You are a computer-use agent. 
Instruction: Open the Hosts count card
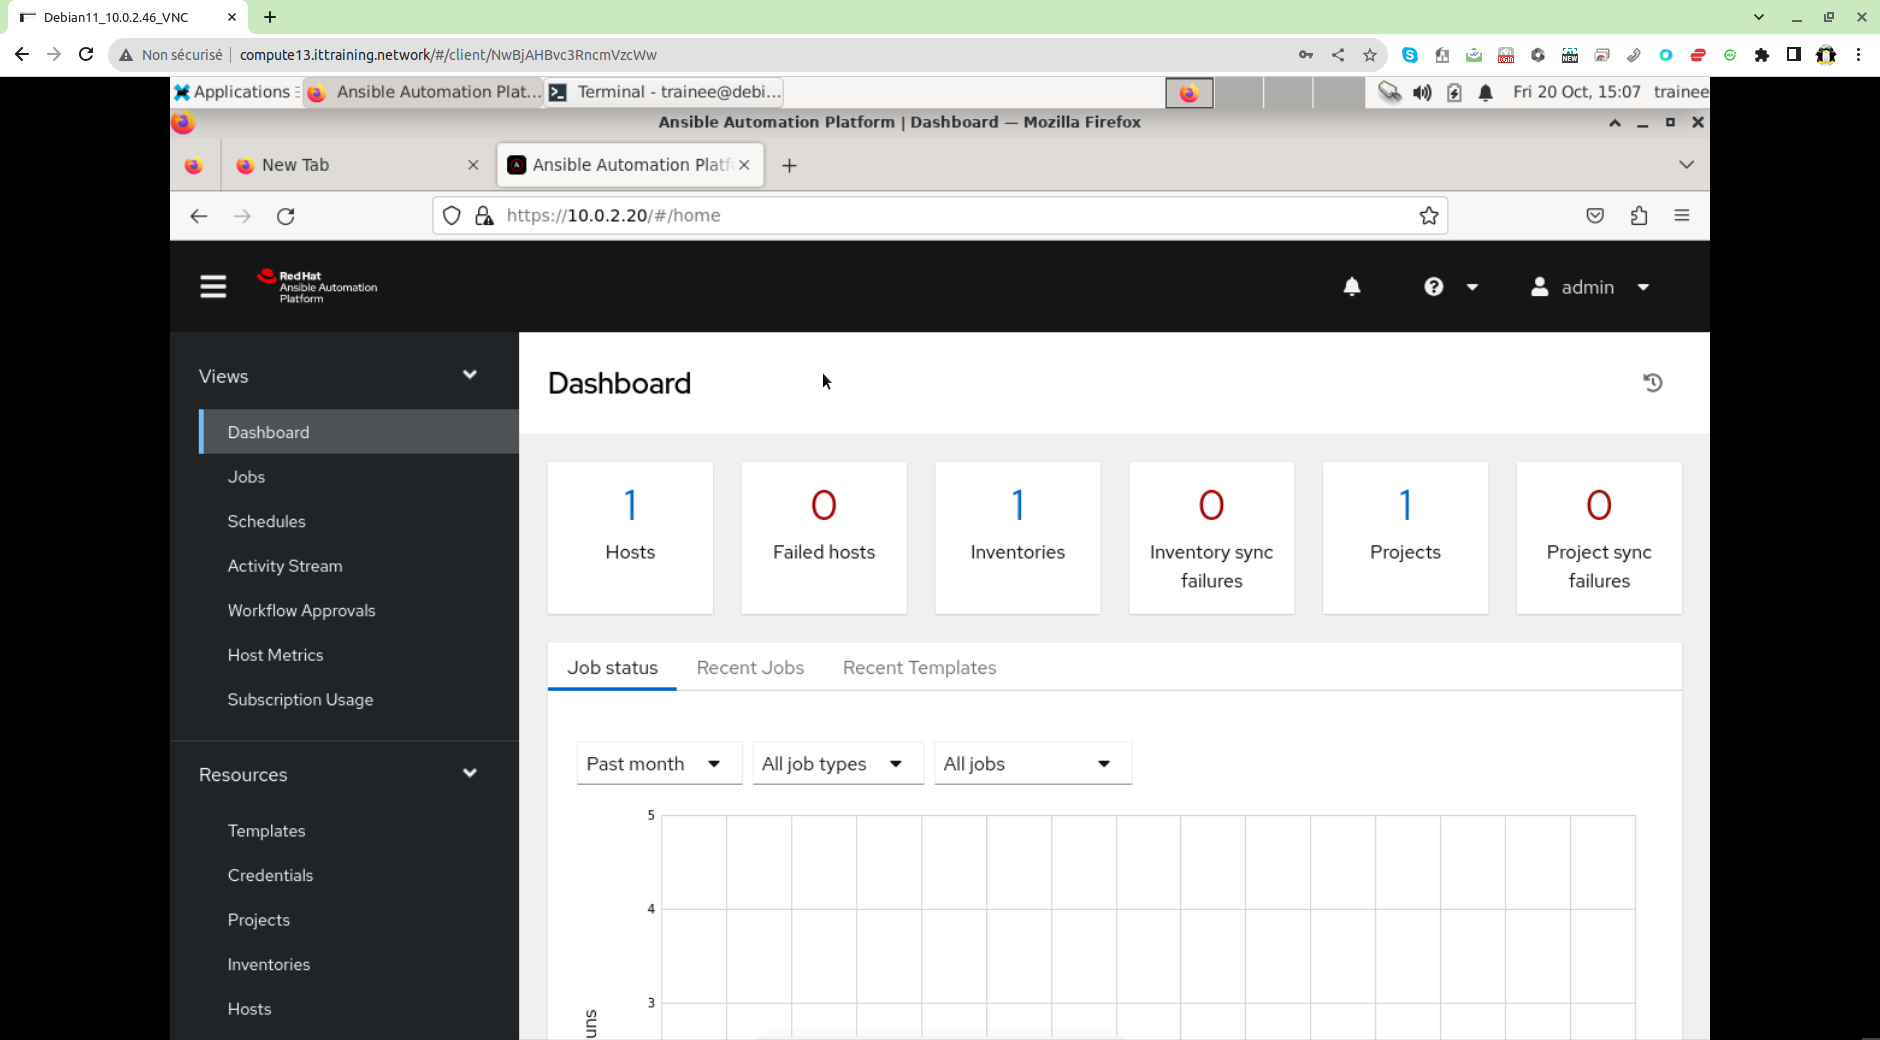pyautogui.click(x=630, y=538)
